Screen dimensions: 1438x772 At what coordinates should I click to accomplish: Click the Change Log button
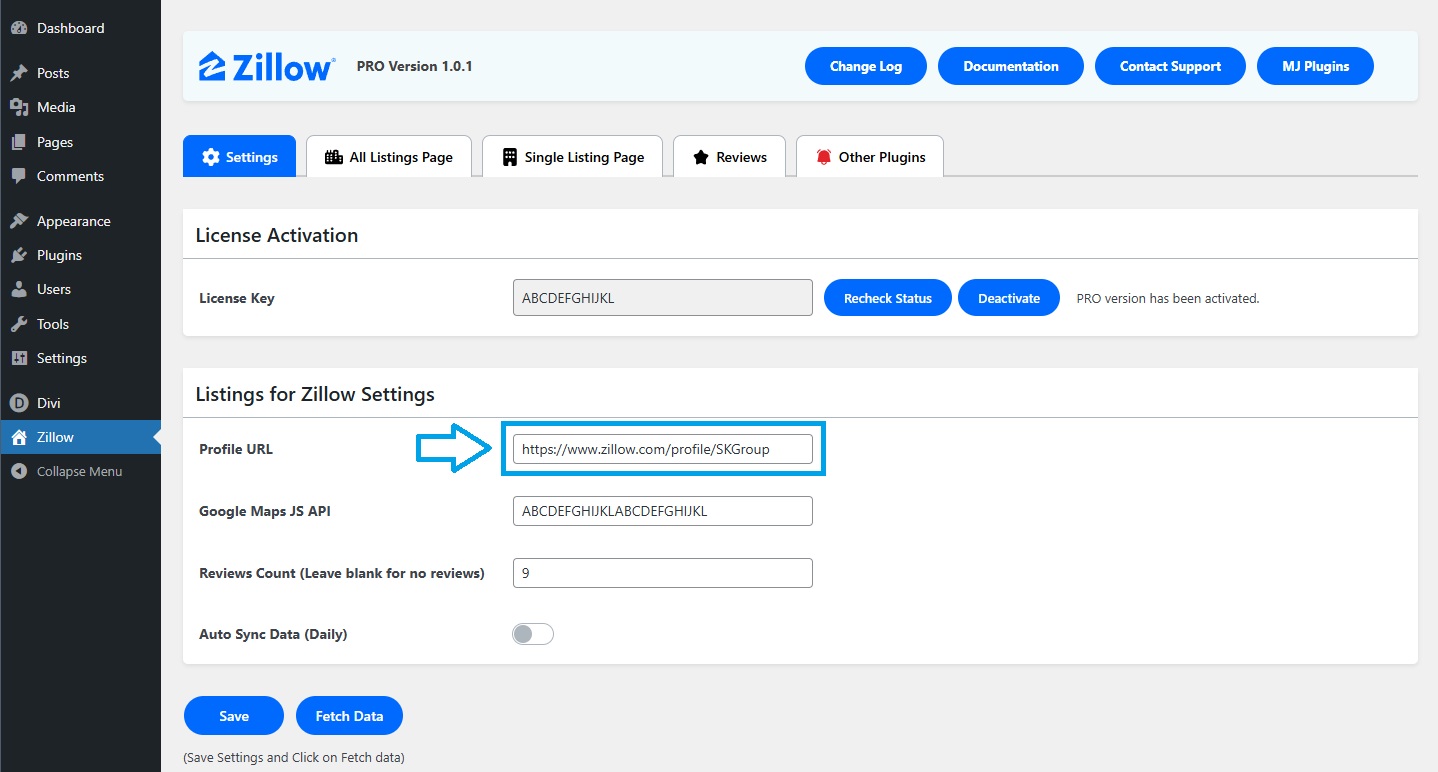(x=866, y=66)
